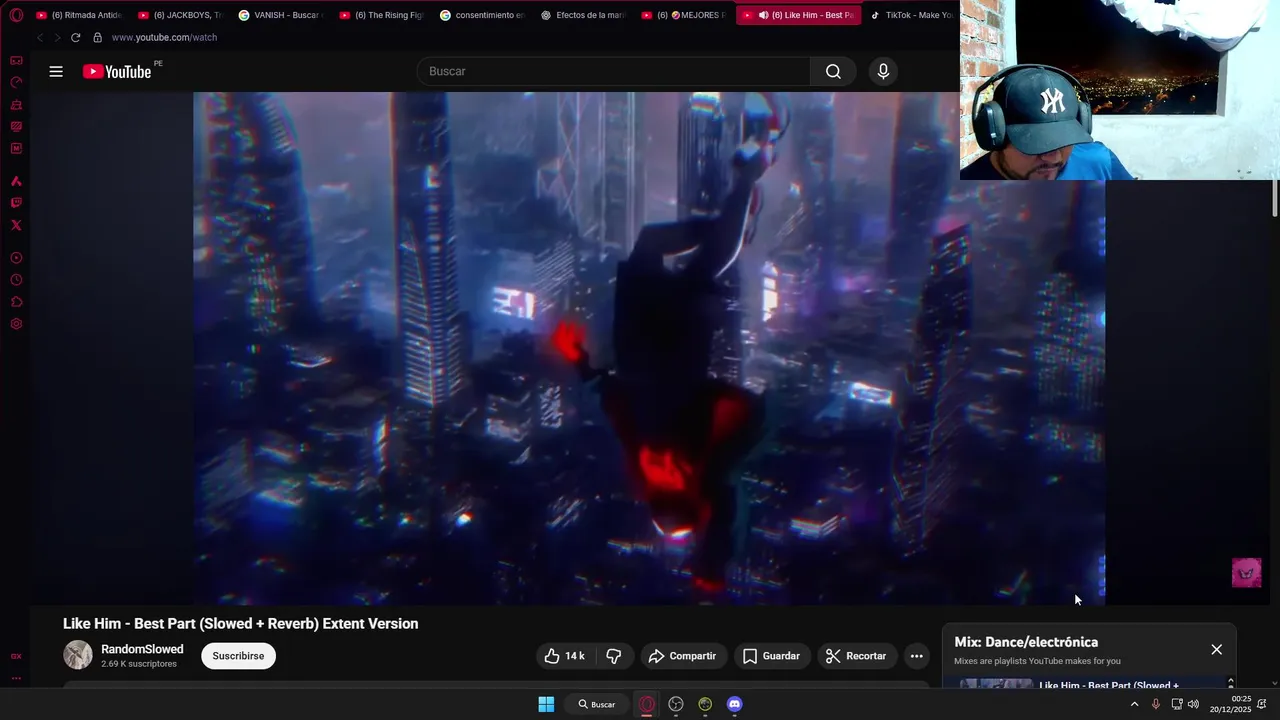Open more actions three-dots menu under video
Screen dimensions: 1280x720
coord(916,656)
